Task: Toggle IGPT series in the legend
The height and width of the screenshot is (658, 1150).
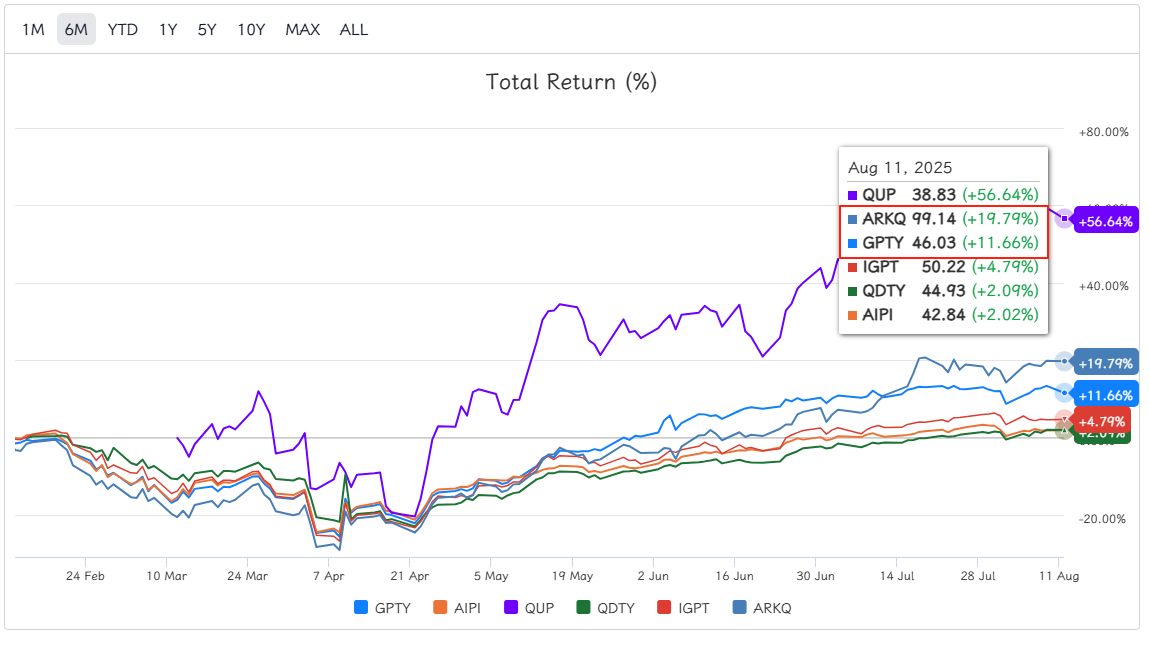Action: 684,608
